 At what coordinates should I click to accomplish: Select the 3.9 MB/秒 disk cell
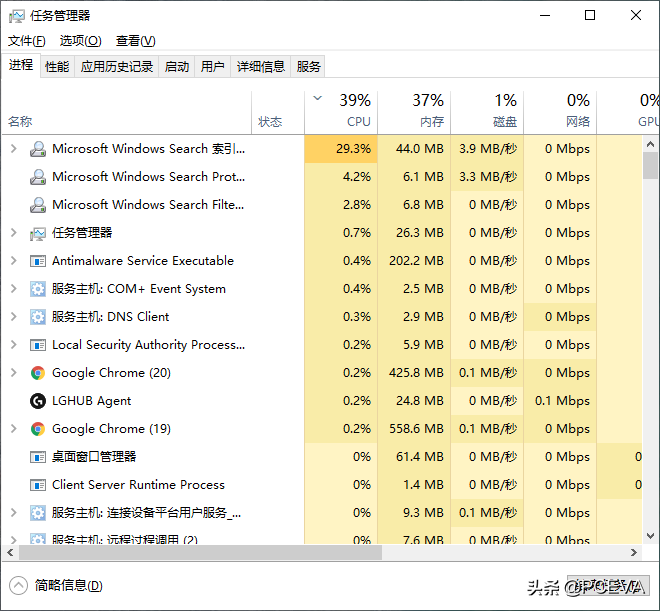[x=487, y=149]
